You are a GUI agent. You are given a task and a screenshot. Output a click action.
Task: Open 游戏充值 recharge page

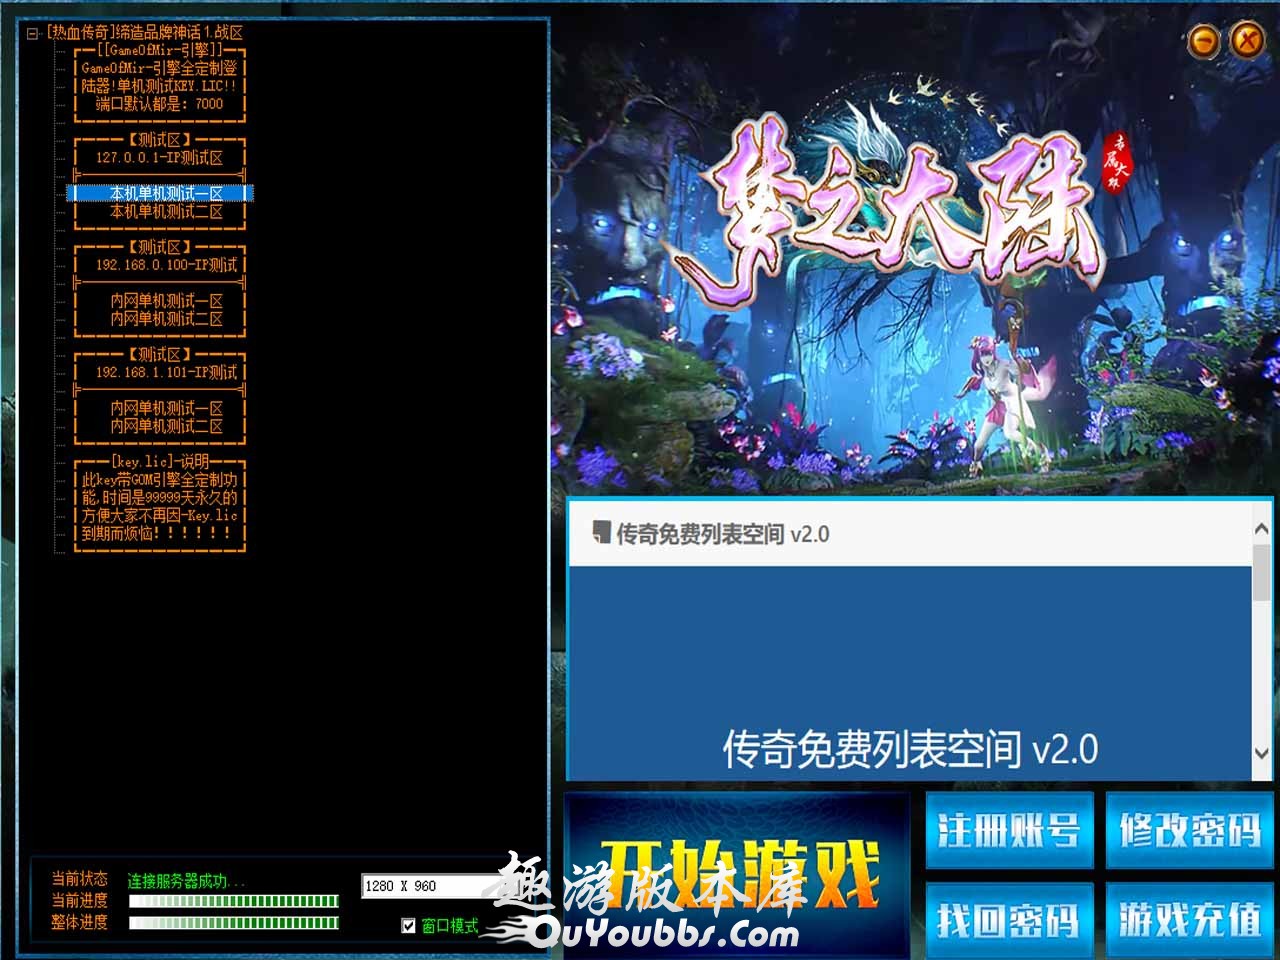coord(1189,919)
